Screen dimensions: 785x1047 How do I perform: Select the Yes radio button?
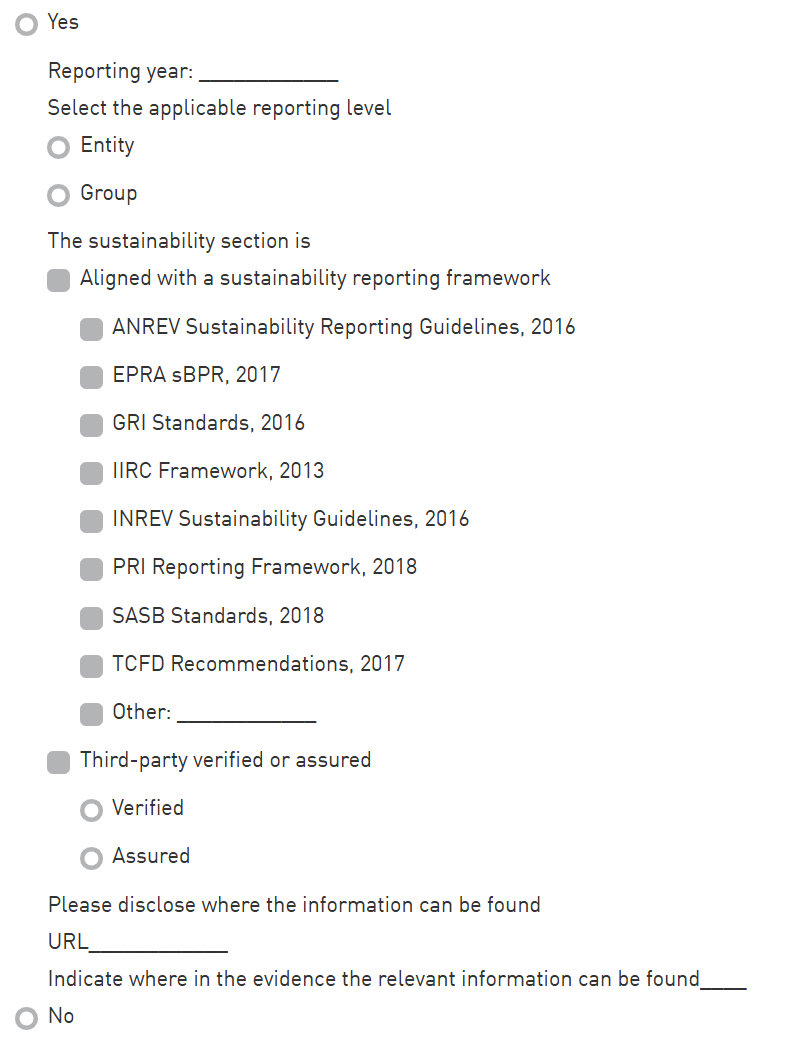(27, 24)
